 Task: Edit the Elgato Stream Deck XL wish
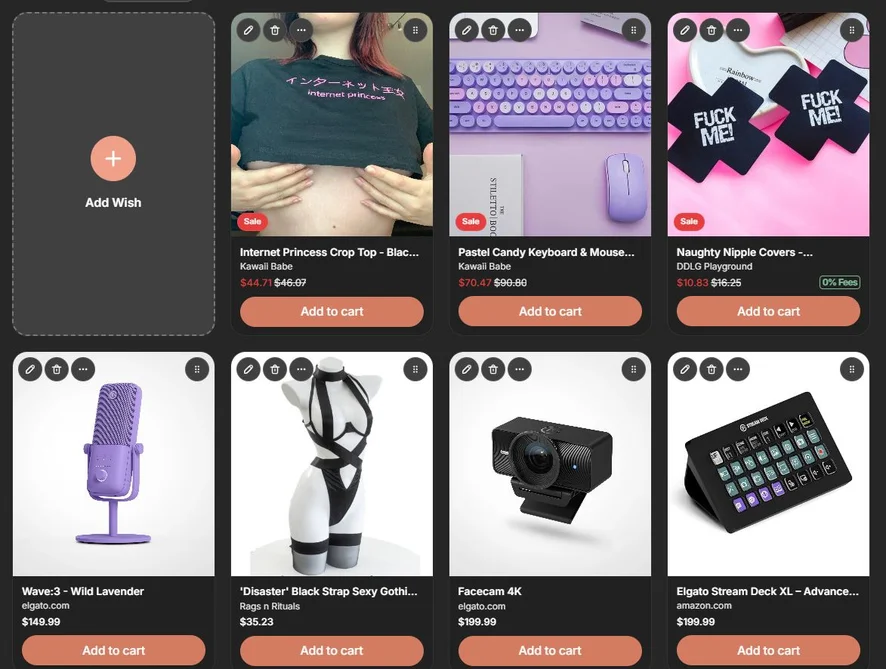tap(684, 369)
